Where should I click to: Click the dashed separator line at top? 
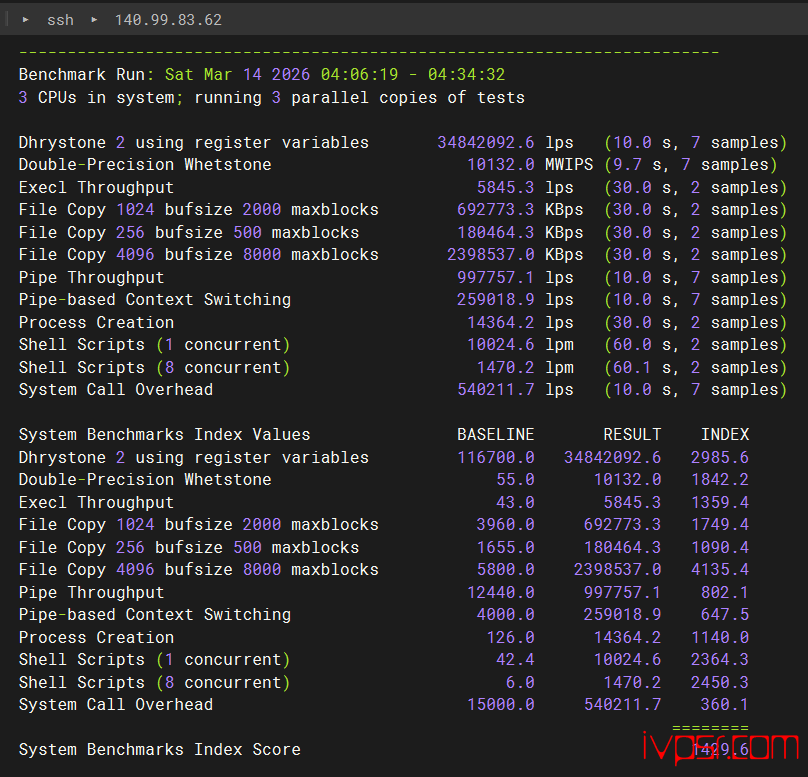pyautogui.click(x=368, y=51)
